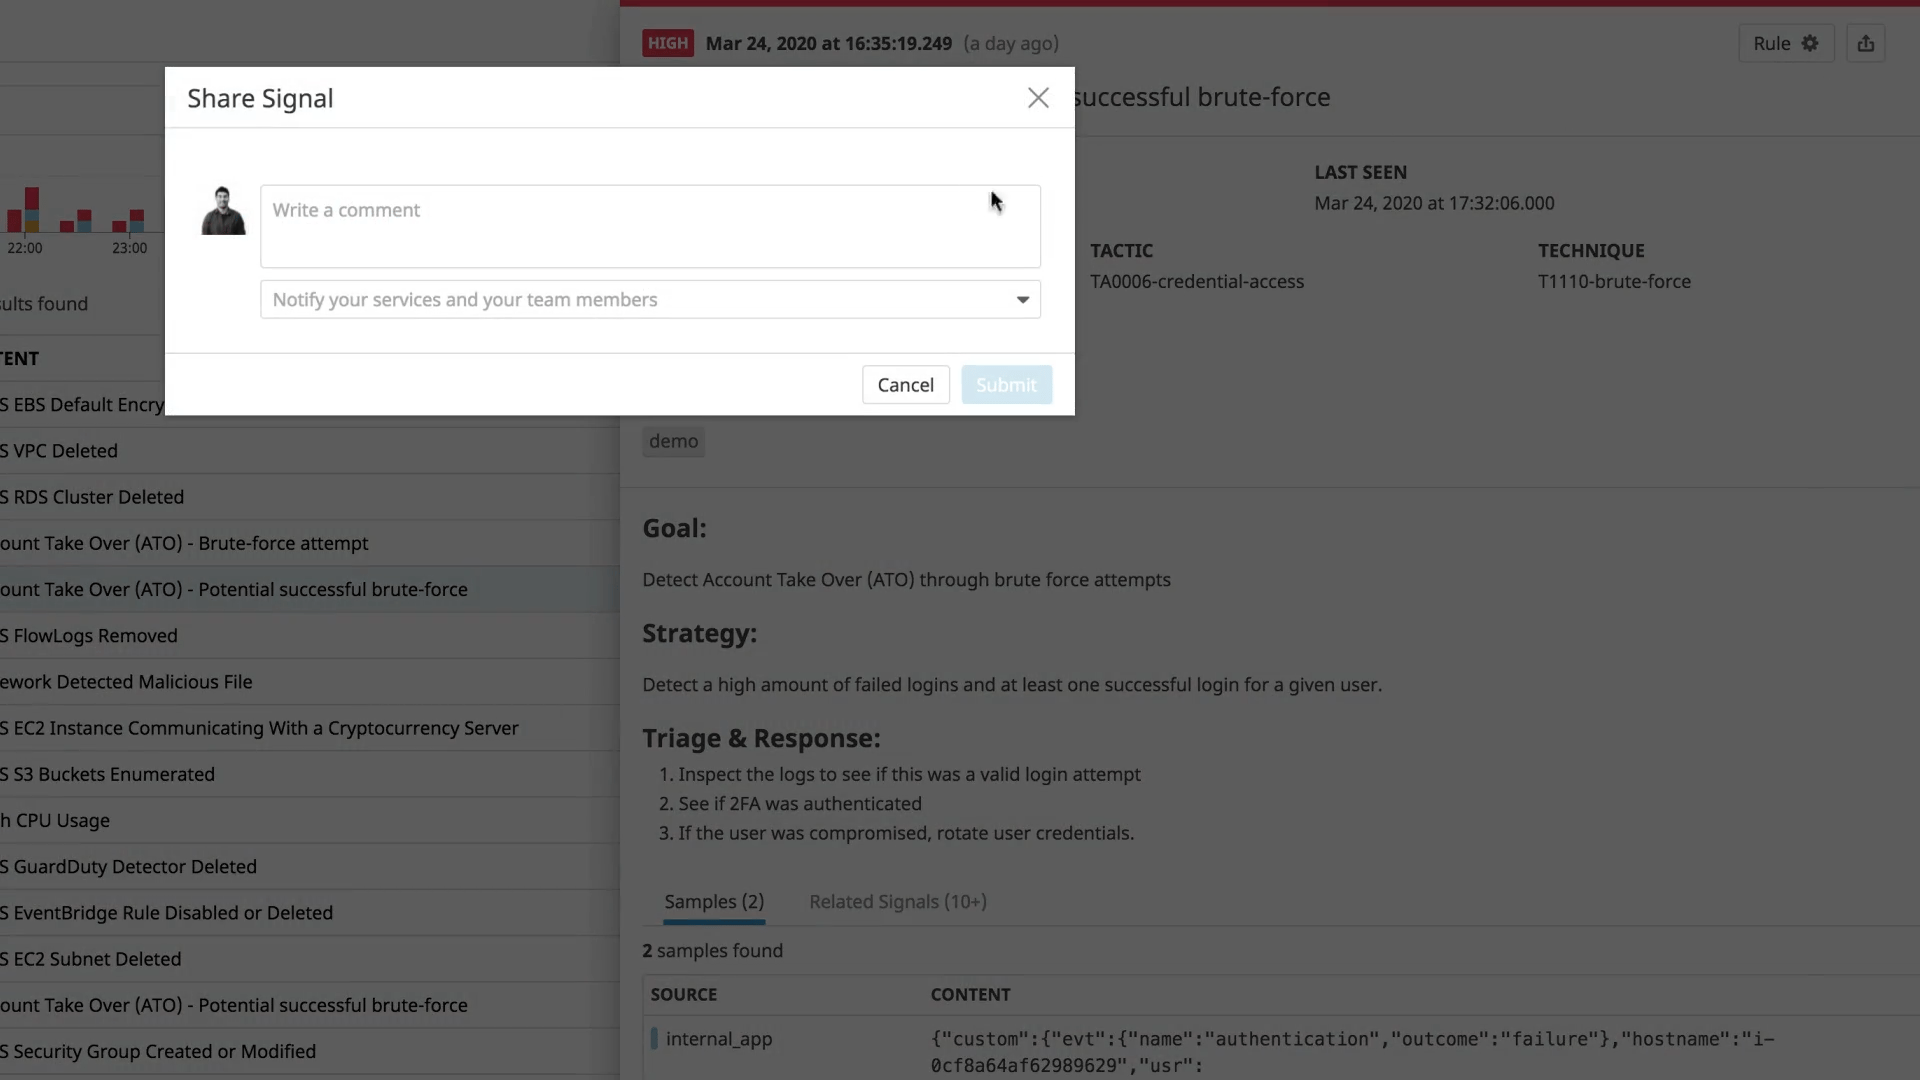
Task: Select the Brute-force attempt signal row
Action: (x=310, y=543)
